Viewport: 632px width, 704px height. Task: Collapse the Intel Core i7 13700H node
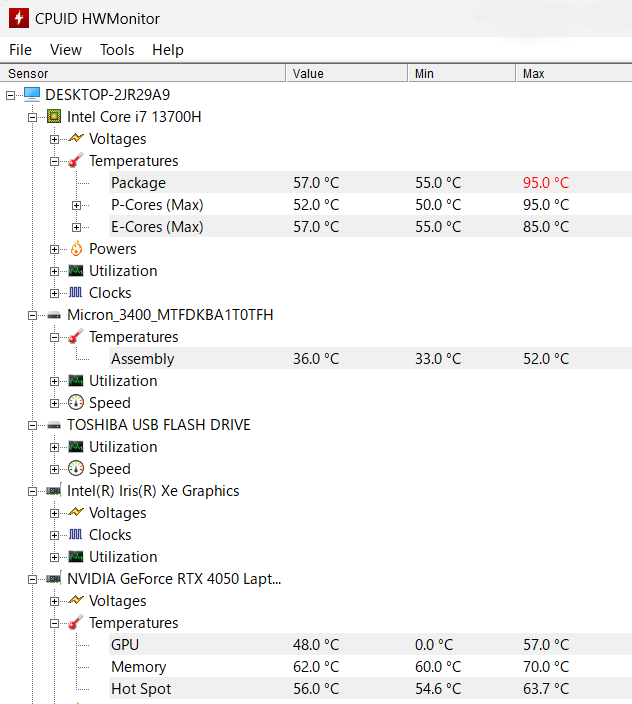click(32, 117)
